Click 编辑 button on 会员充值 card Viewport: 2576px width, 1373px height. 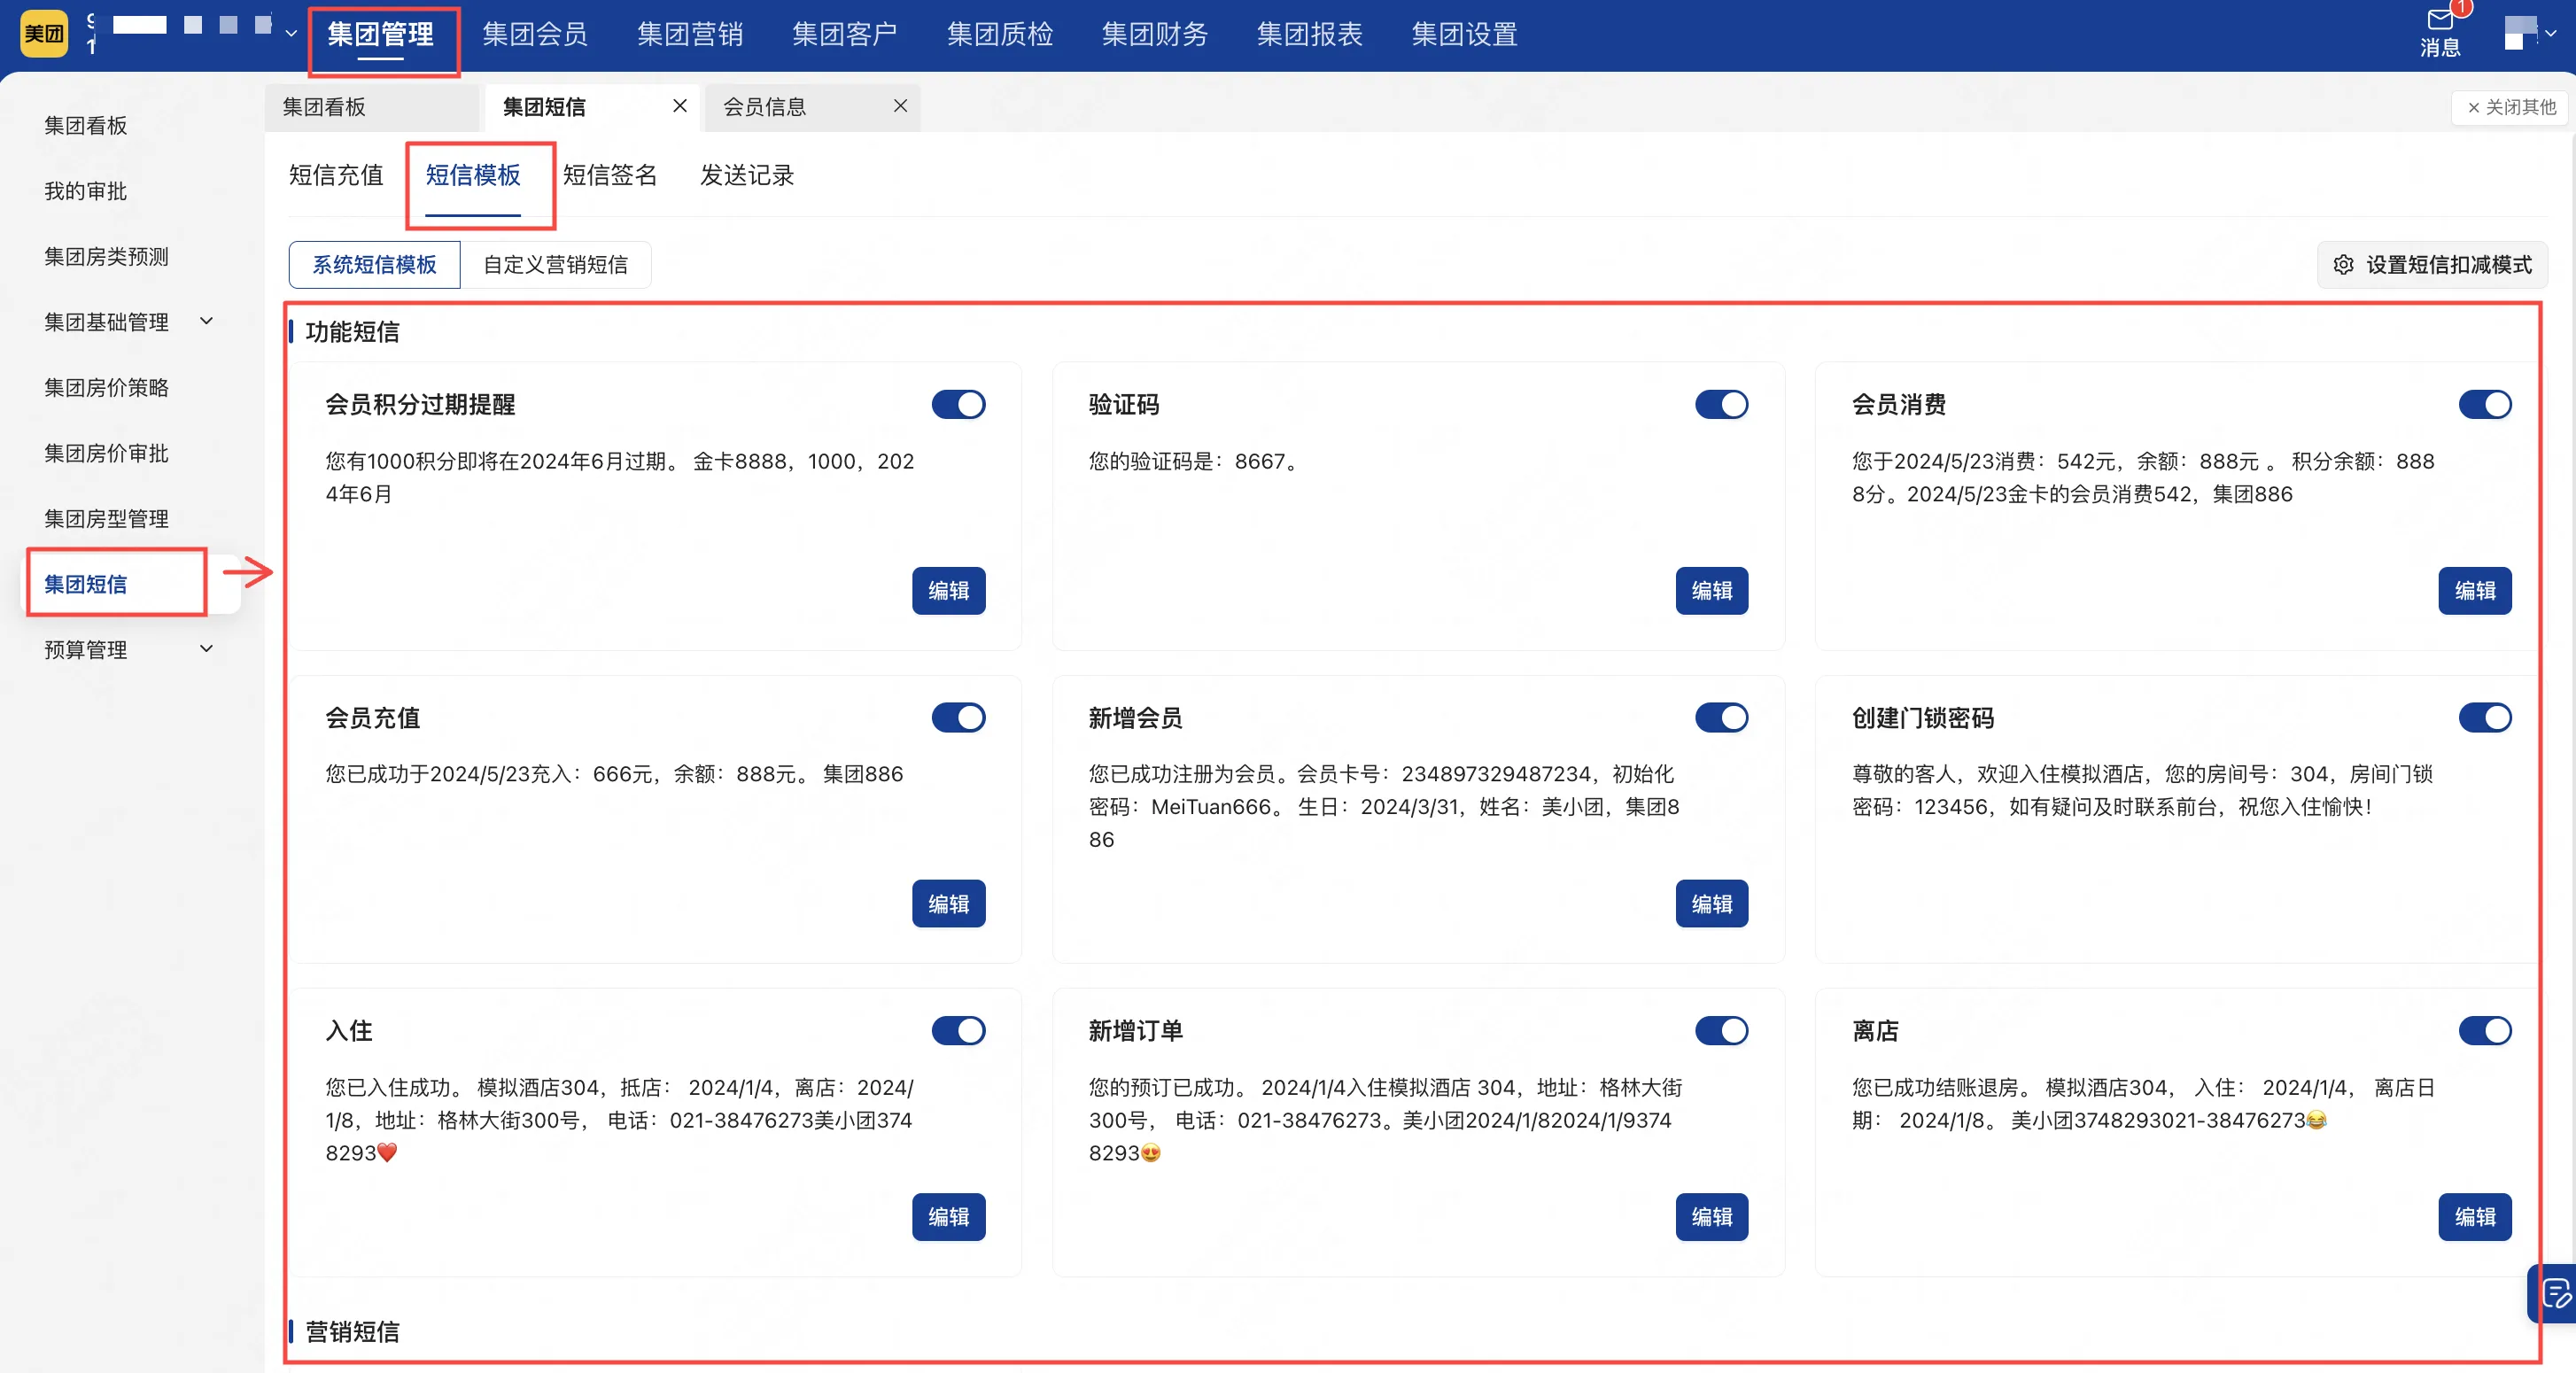[947, 904]
